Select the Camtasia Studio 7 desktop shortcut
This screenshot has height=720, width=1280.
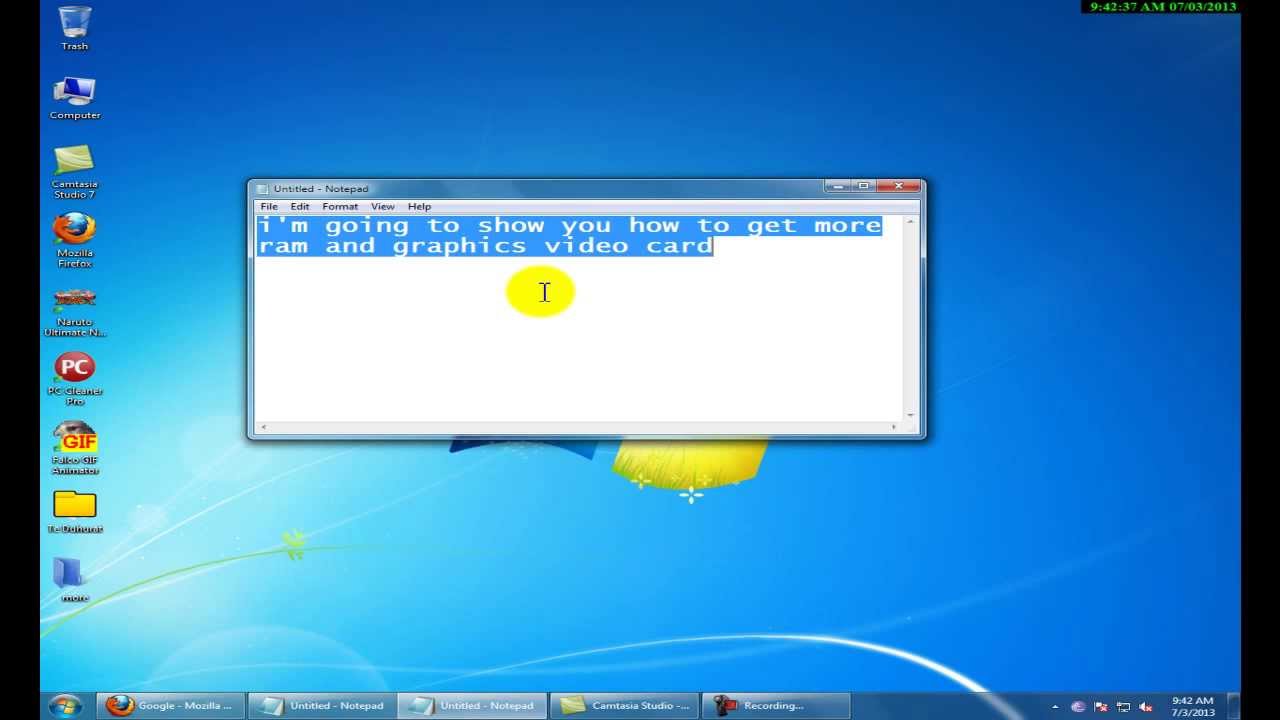75,171
